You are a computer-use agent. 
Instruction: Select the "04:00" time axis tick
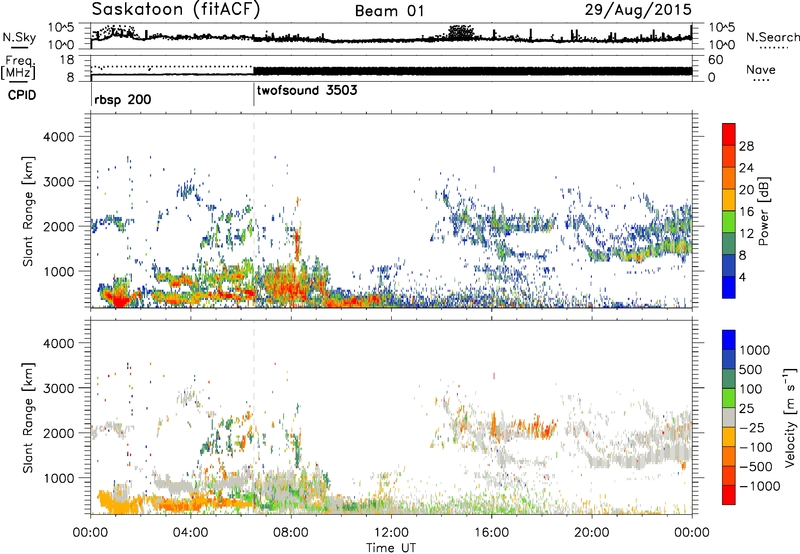pos(190,533)
